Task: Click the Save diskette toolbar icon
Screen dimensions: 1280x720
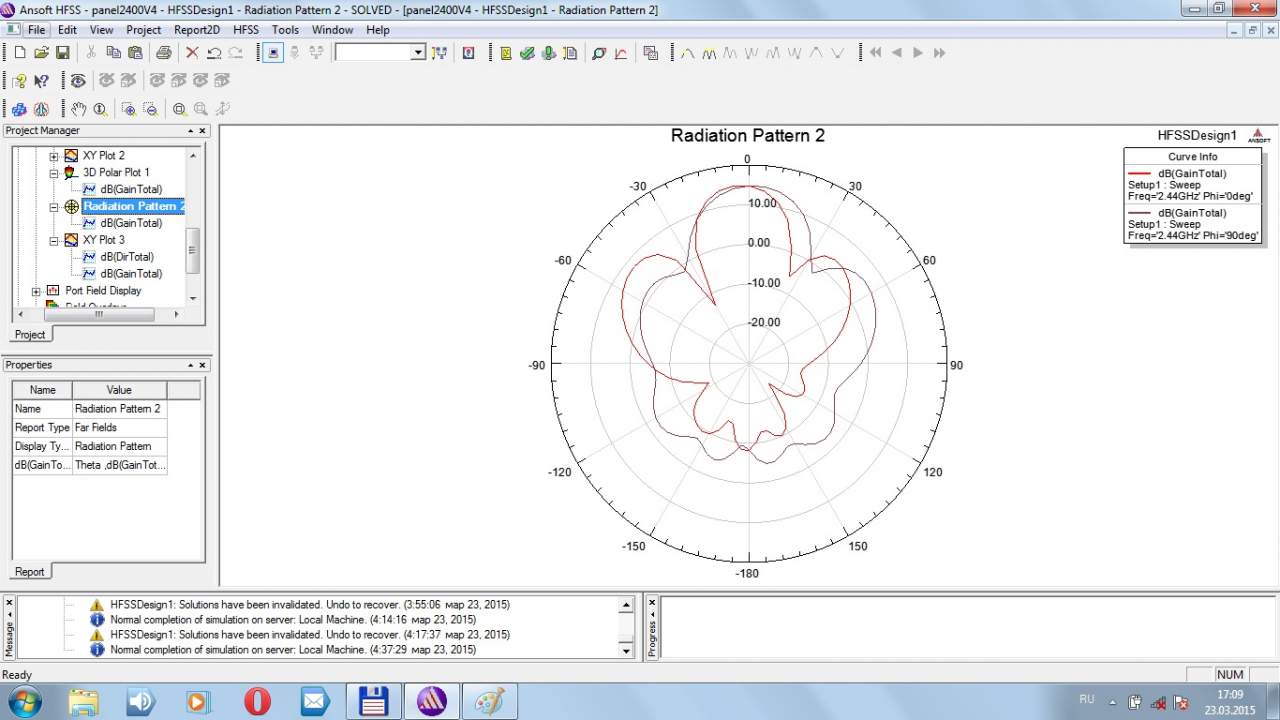Action: (62, 53)
